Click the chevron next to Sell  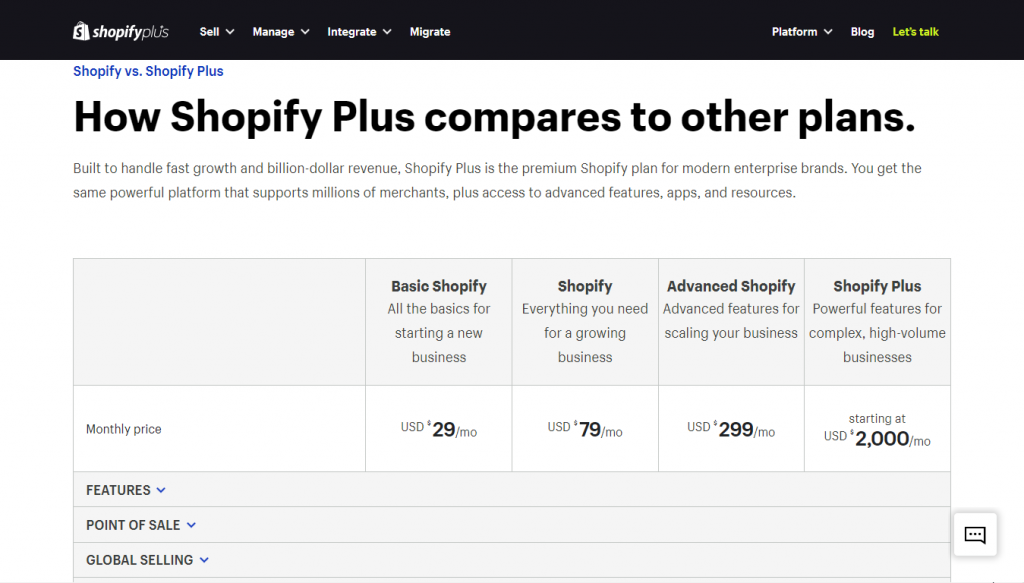[232, 31]
